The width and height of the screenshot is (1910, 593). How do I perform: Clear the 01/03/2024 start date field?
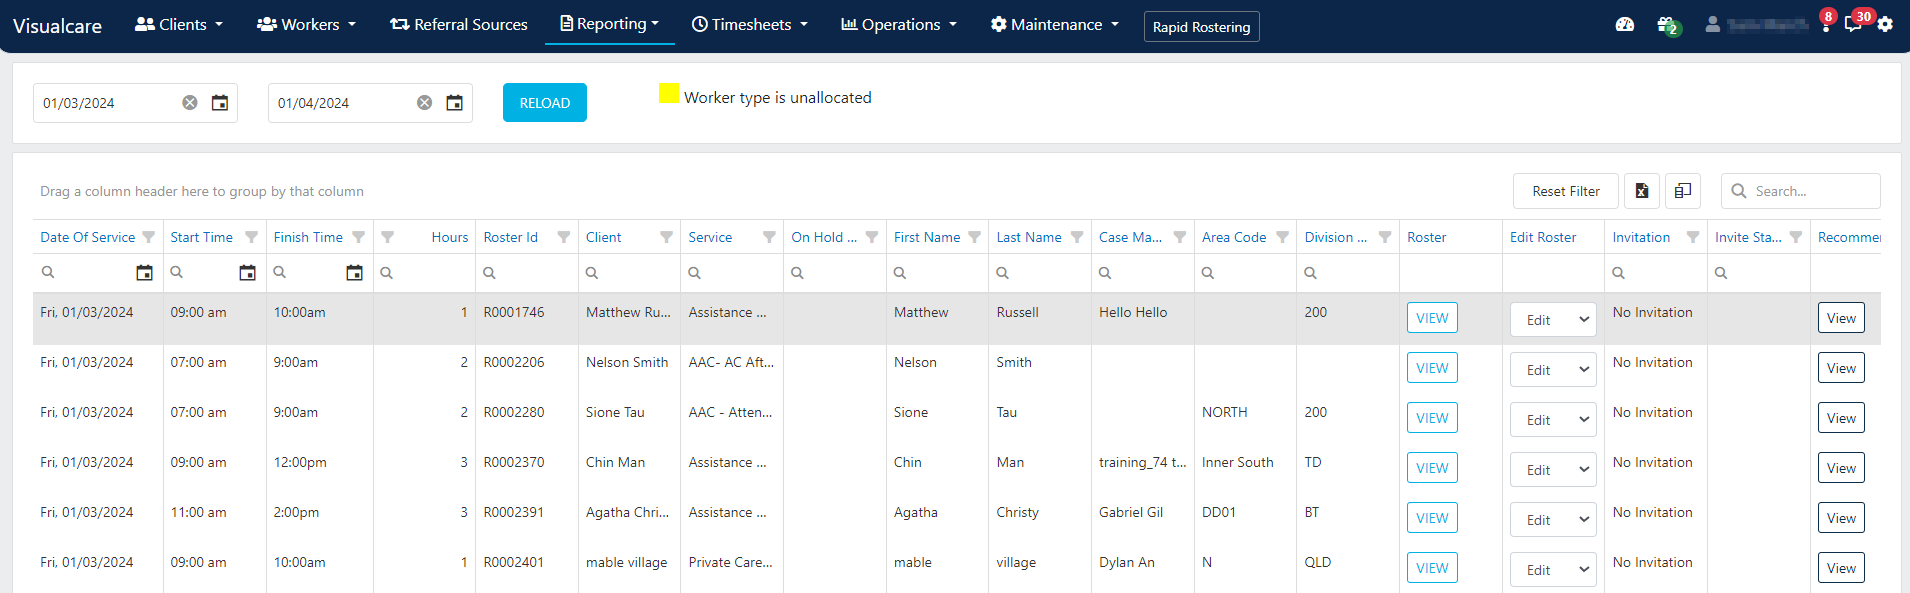(x=190, y=103)
